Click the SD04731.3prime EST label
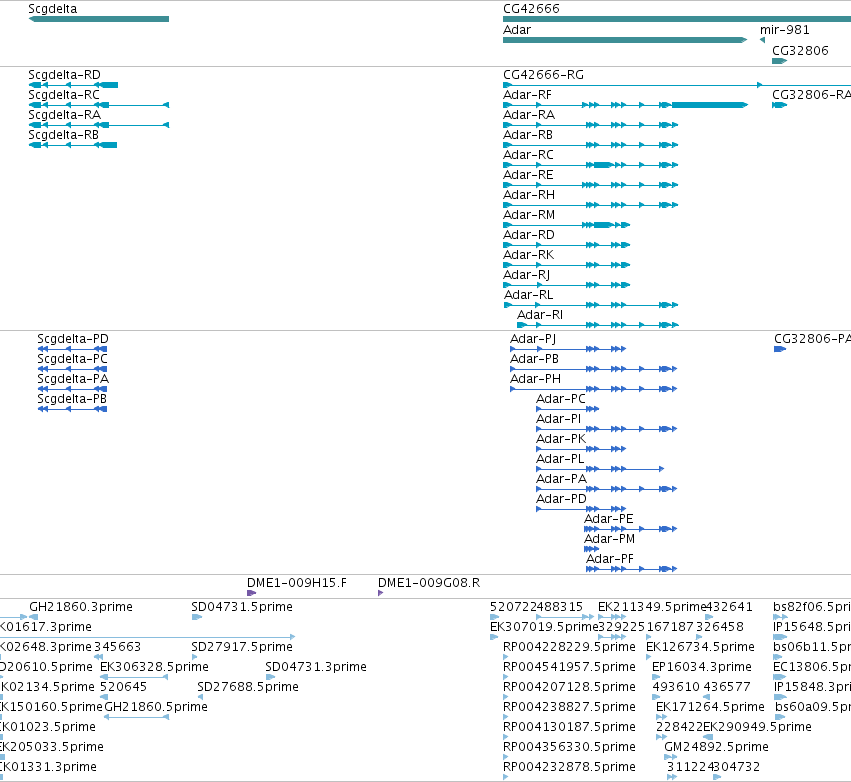The height and width of the screenshot is (782, 851). [316, 667]
